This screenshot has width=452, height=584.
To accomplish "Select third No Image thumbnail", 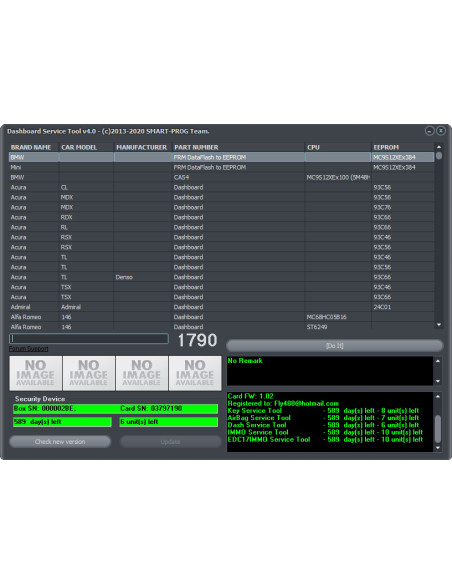I will point(142,373).
